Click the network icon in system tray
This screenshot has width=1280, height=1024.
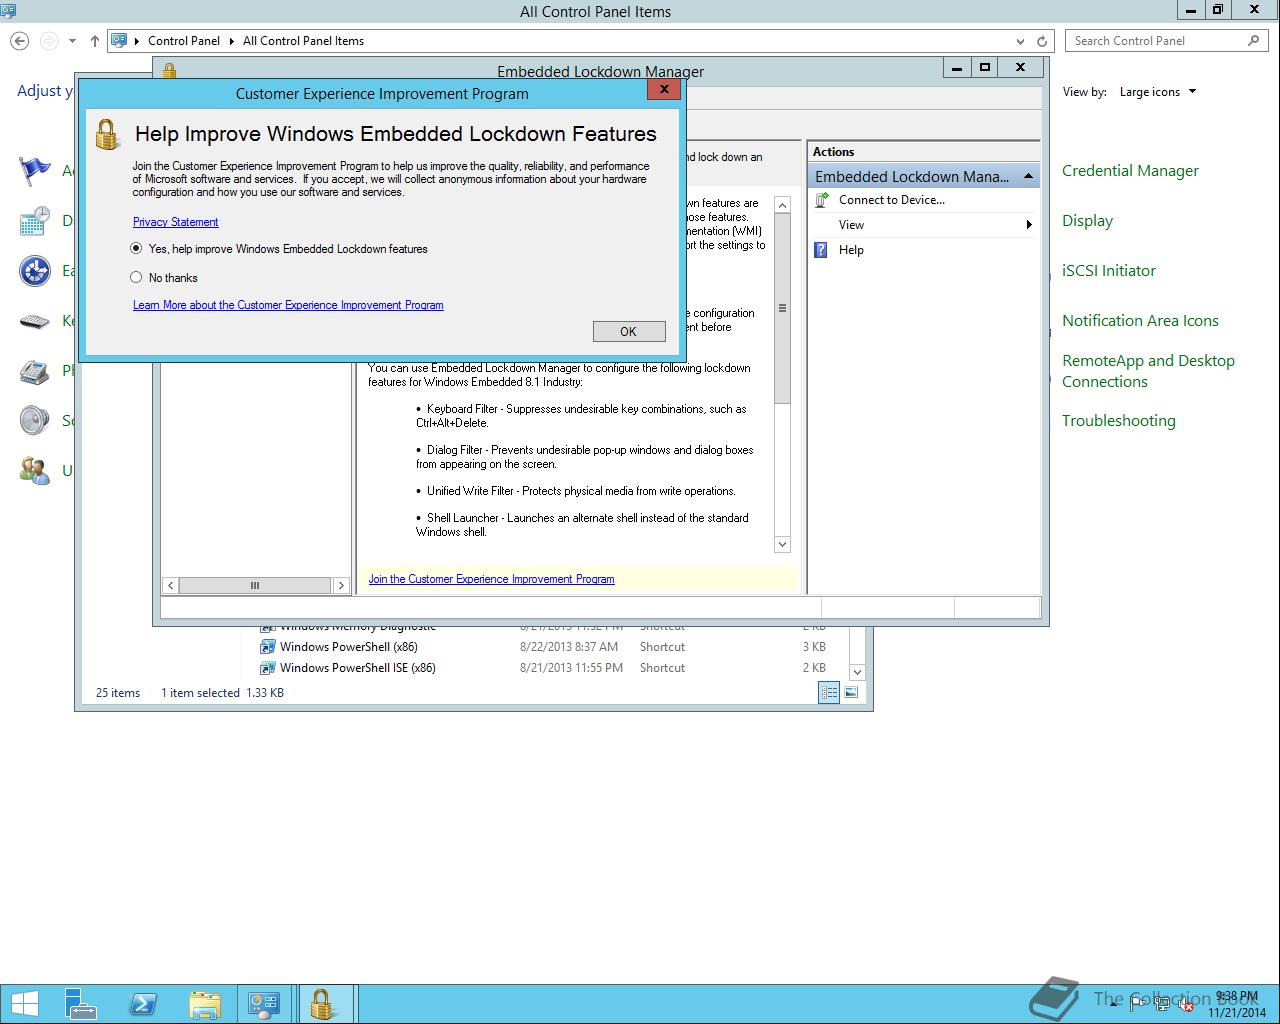[x=1162, y=1005]
